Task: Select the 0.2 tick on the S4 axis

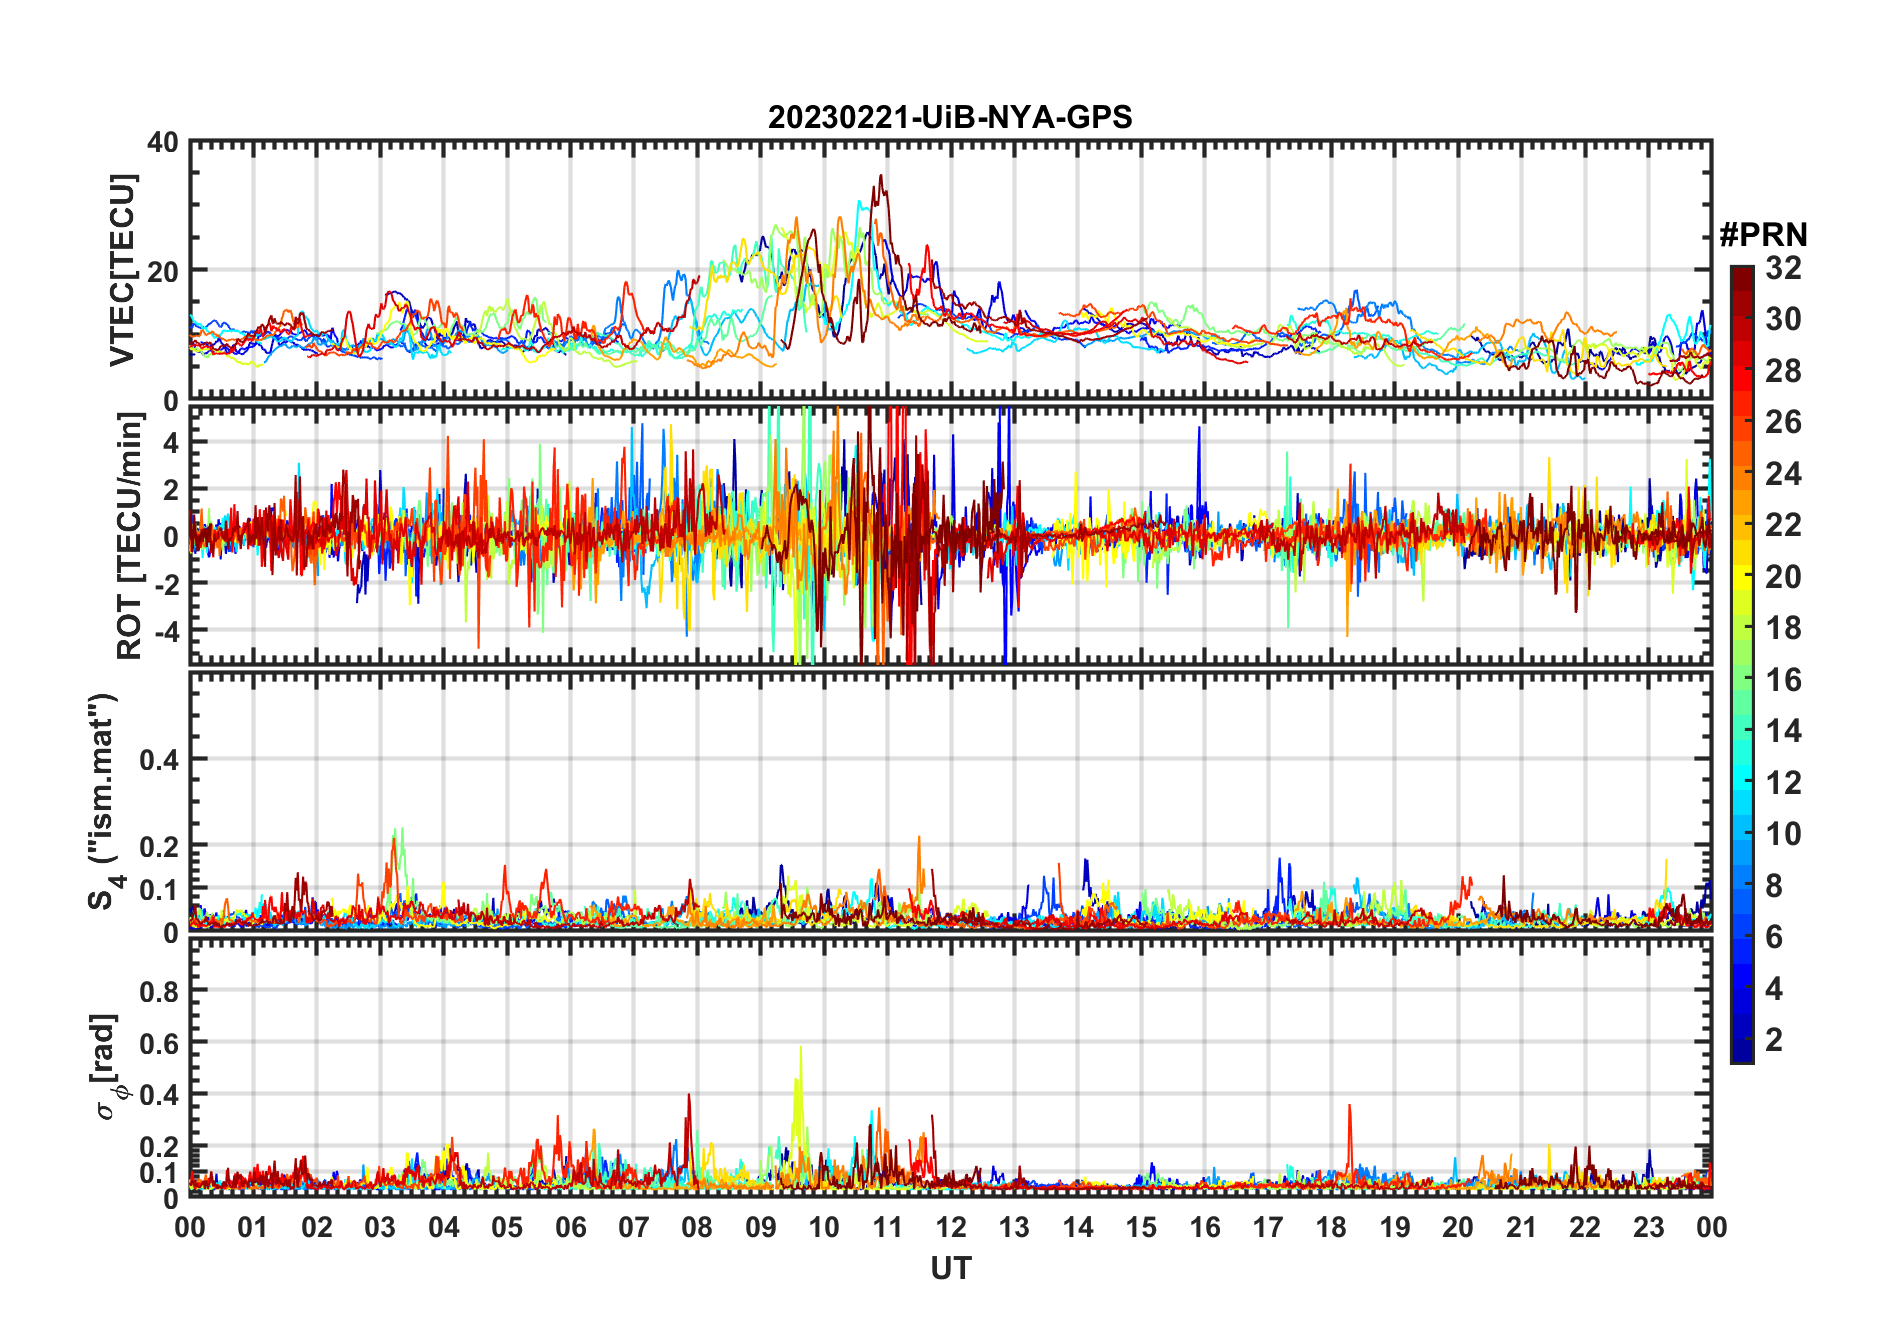Action: tap(159, 846)
